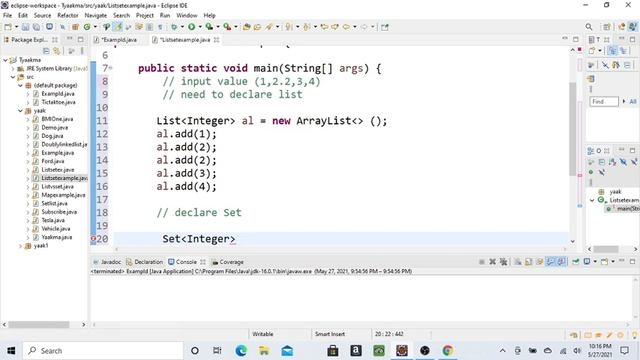Click the All link beside Find

click(633, 101)
